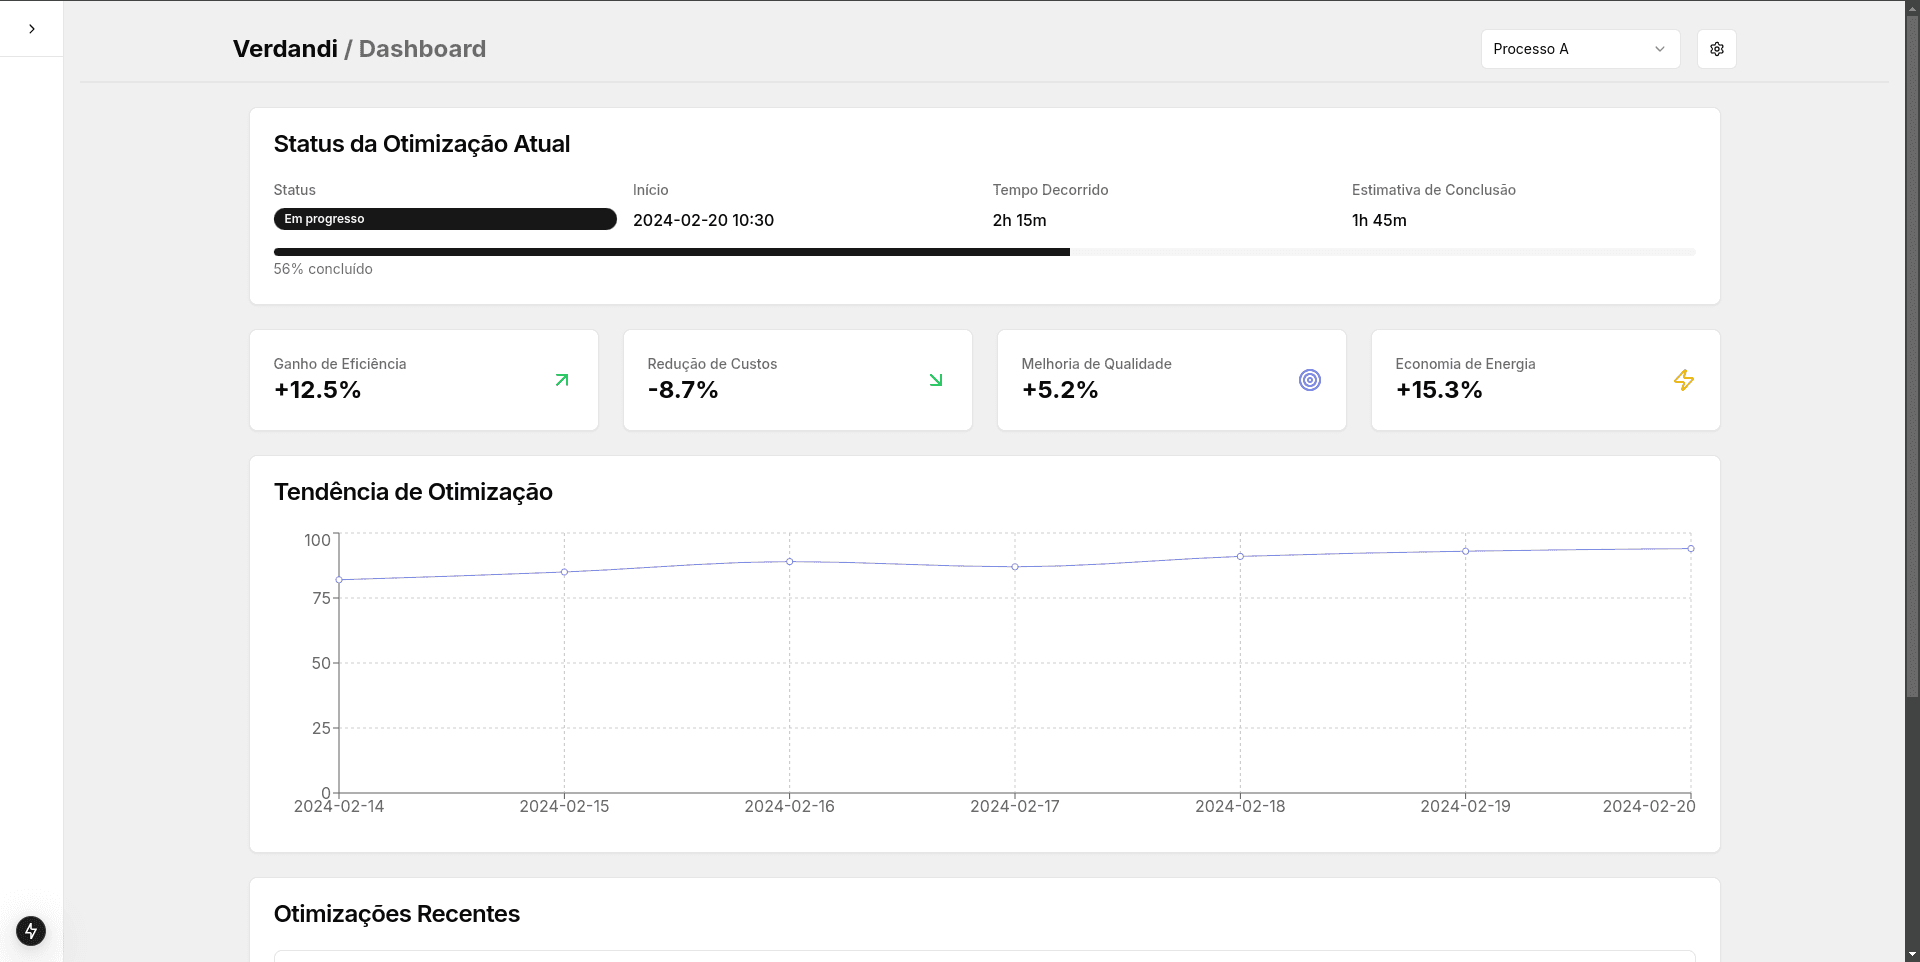Open settings with the gear icon
This screenshot has height=962, width=1920.
[1716, 49]
